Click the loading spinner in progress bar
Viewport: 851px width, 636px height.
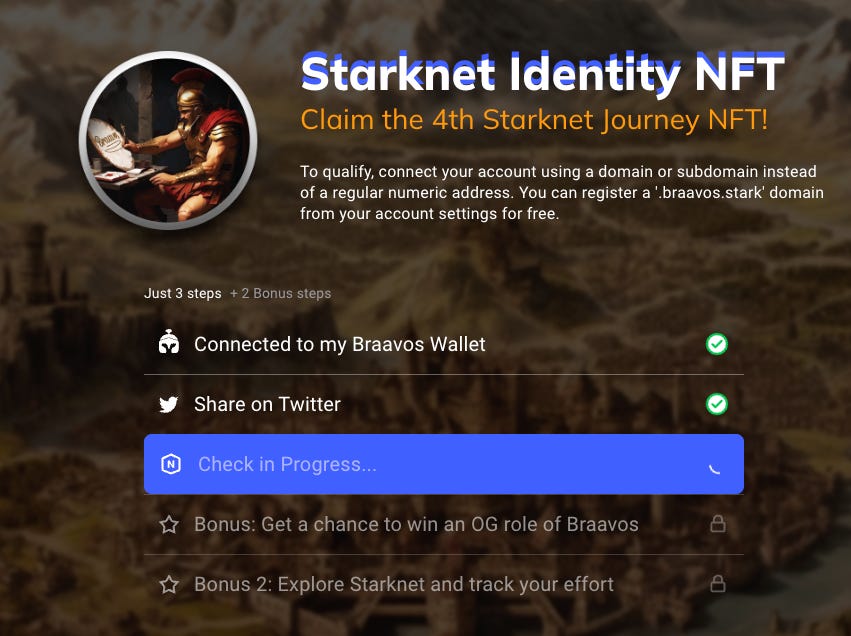tap(715, 468)
